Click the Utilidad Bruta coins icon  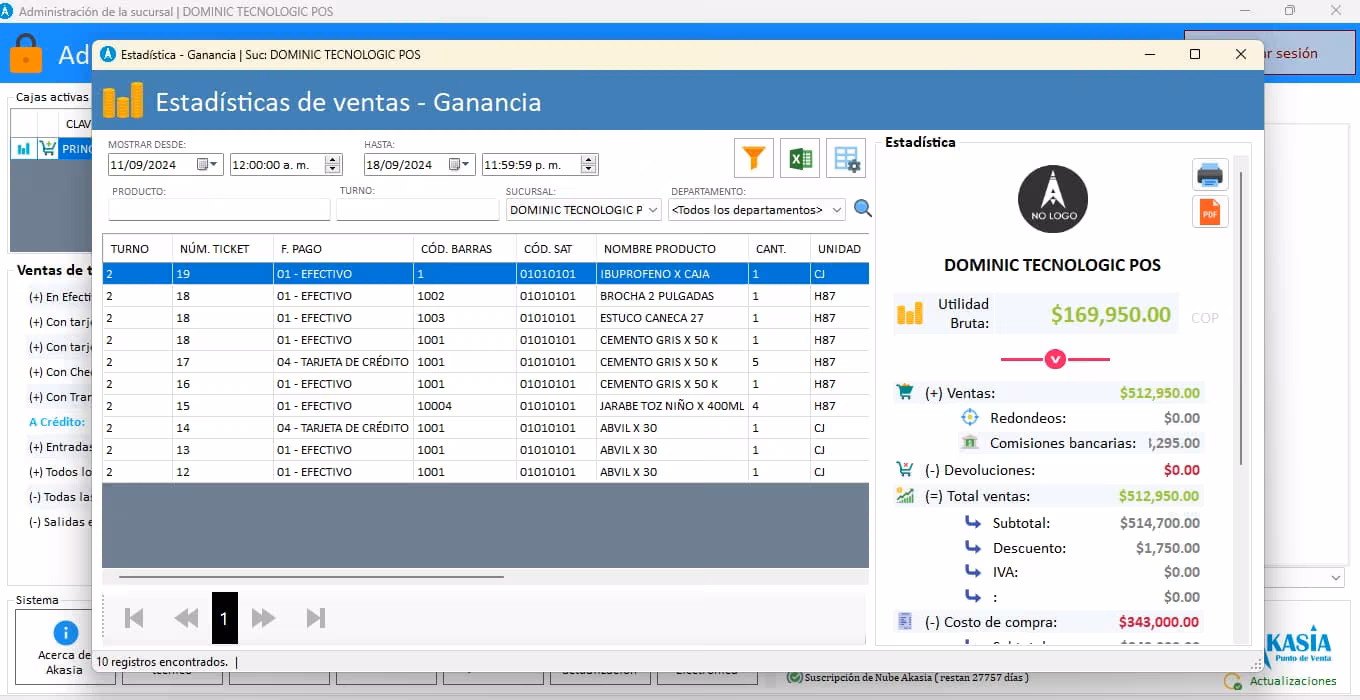909,314
